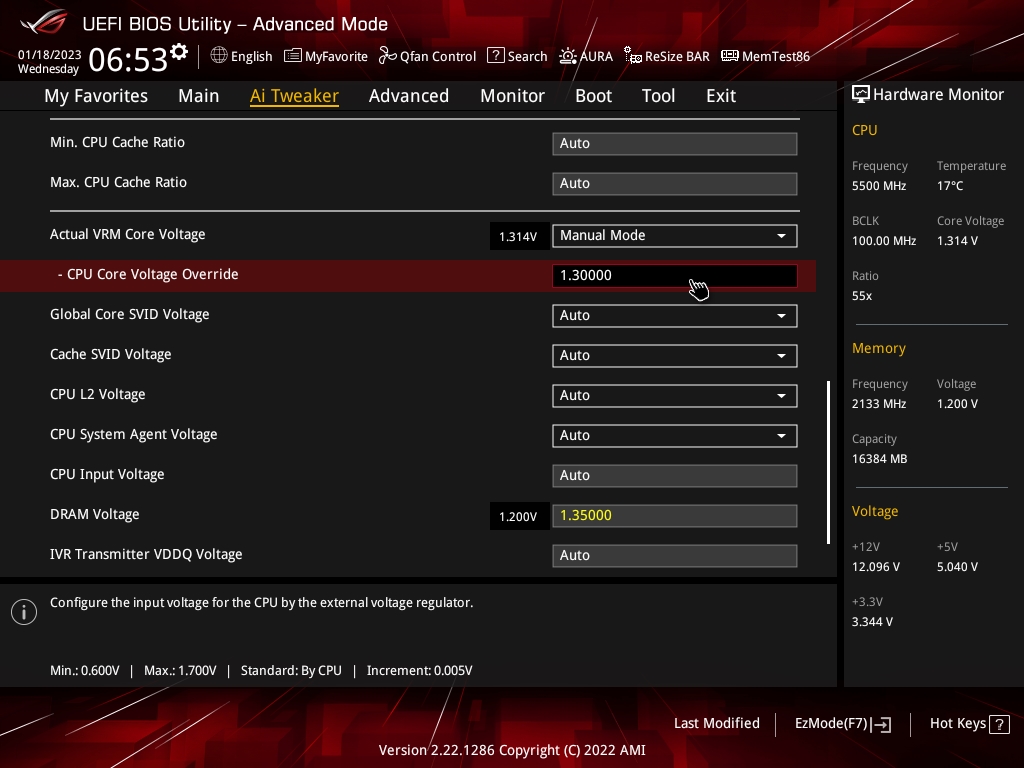Click CPU Core Voltage Override field

pos(675,276)
